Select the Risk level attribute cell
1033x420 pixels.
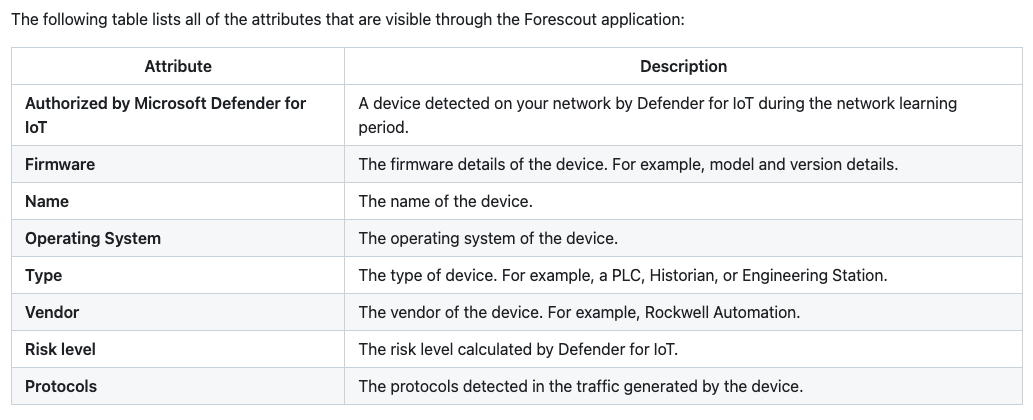coord(60,349)
